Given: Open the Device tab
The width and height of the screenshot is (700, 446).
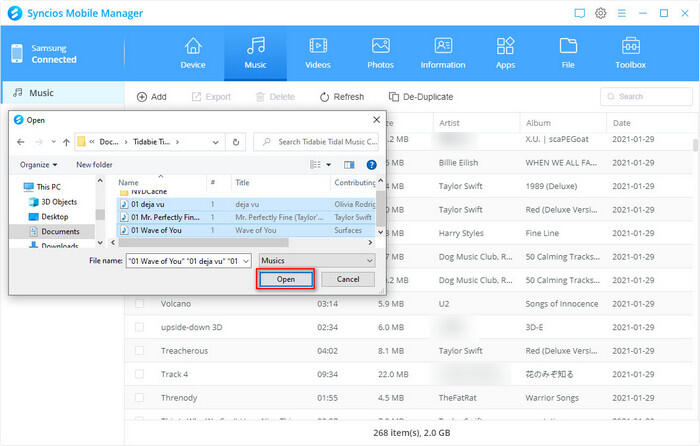Looking at the screenshot, I should 193,54.
